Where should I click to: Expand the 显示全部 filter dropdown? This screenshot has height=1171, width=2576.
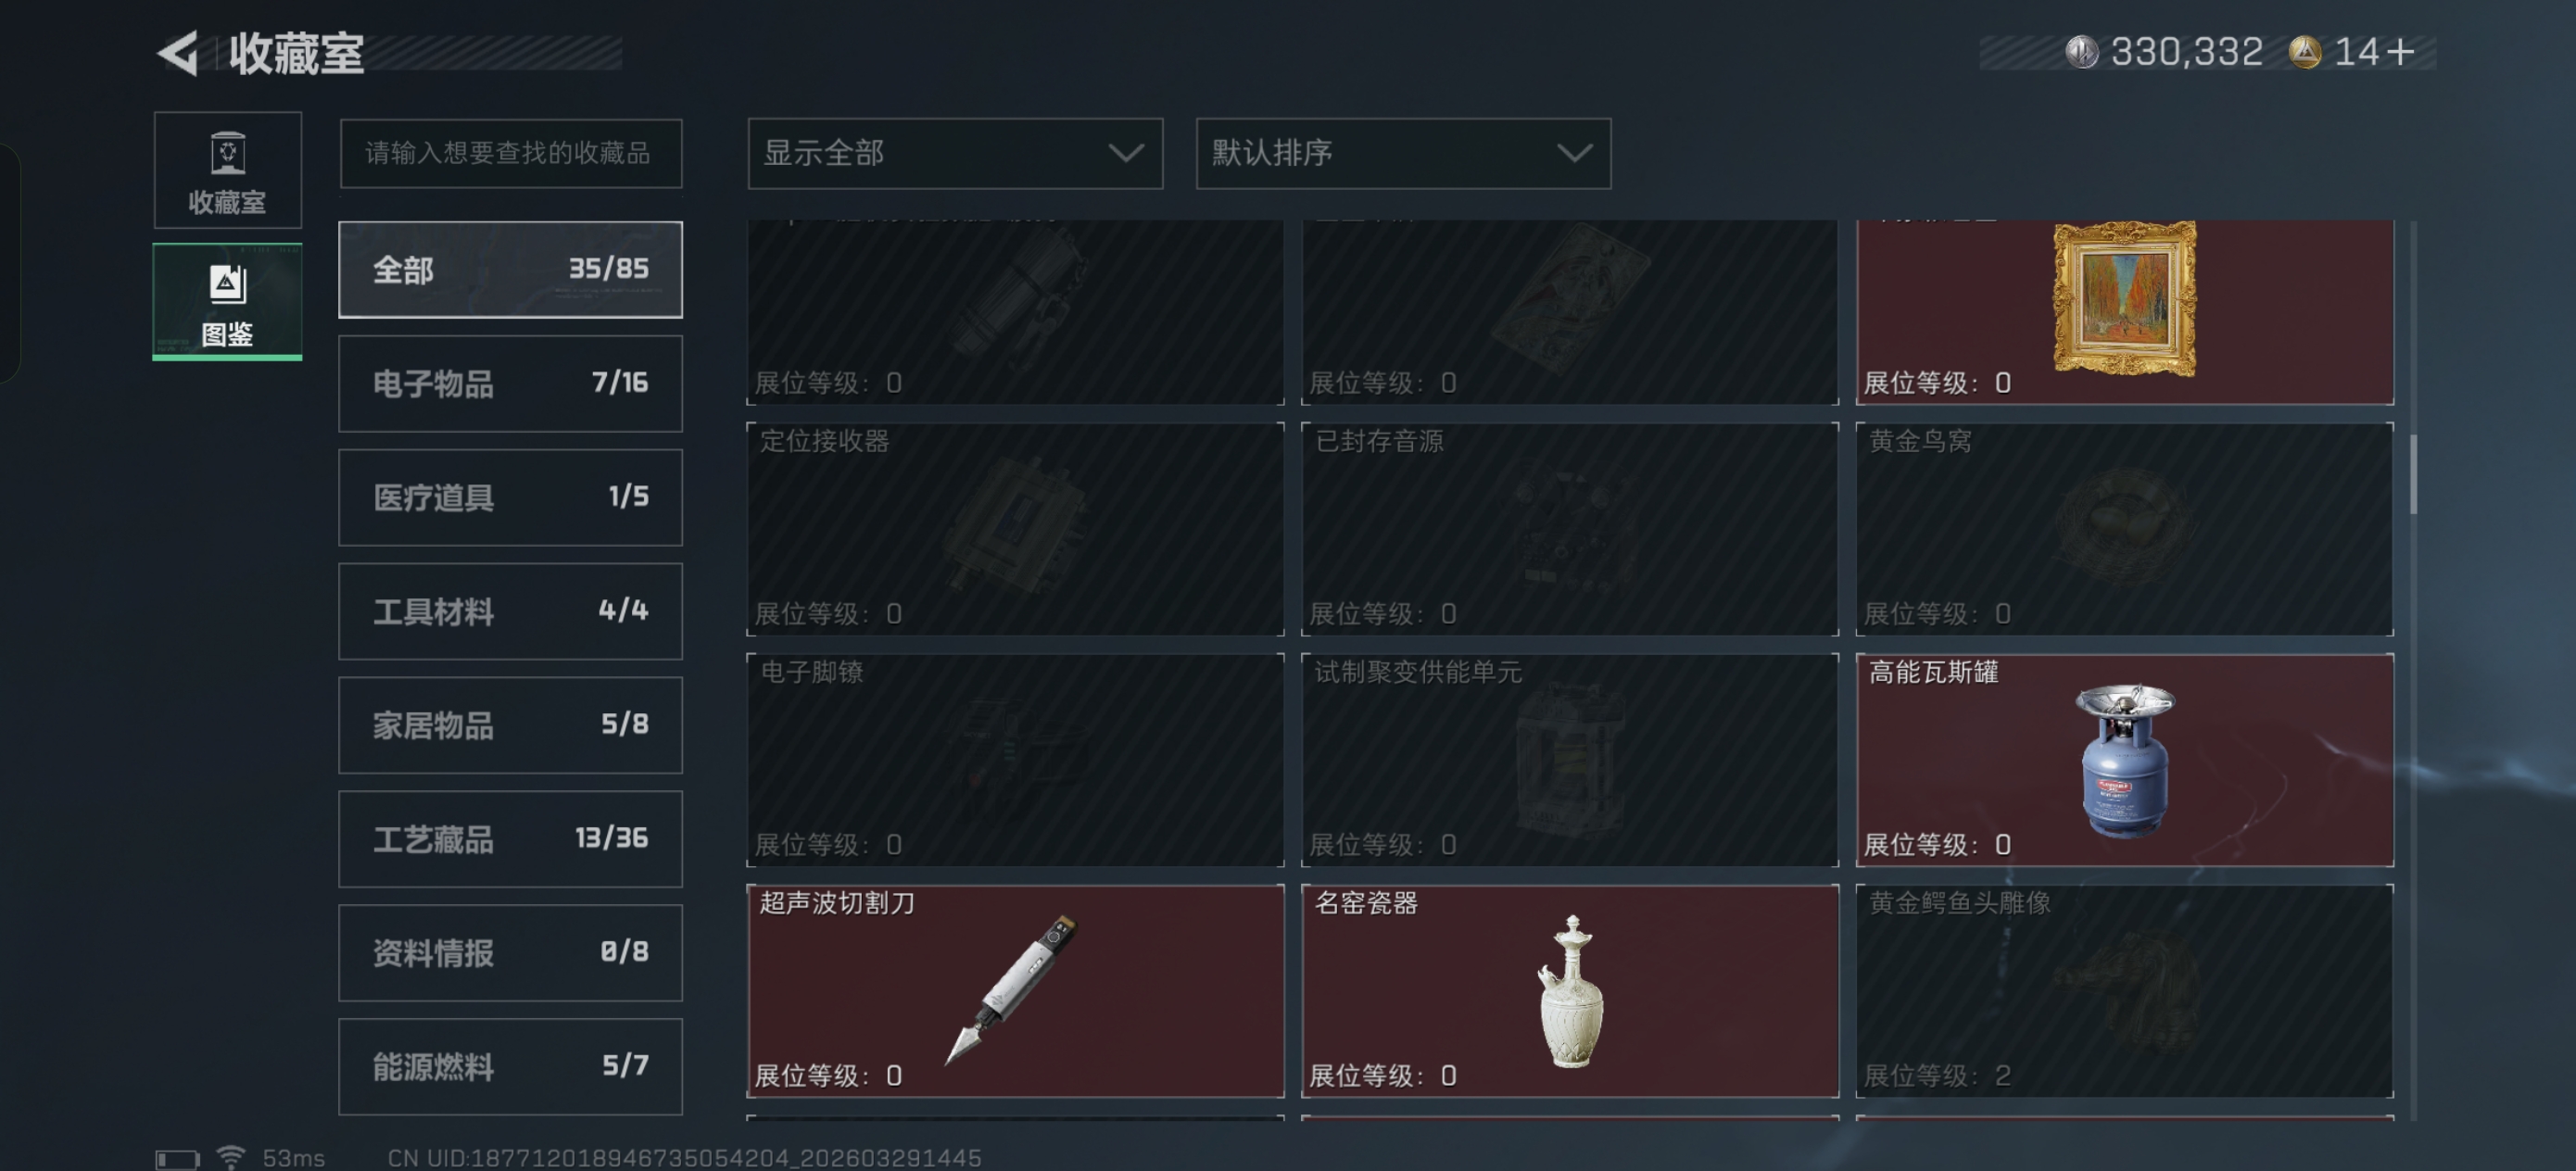[x=955, y=154]
